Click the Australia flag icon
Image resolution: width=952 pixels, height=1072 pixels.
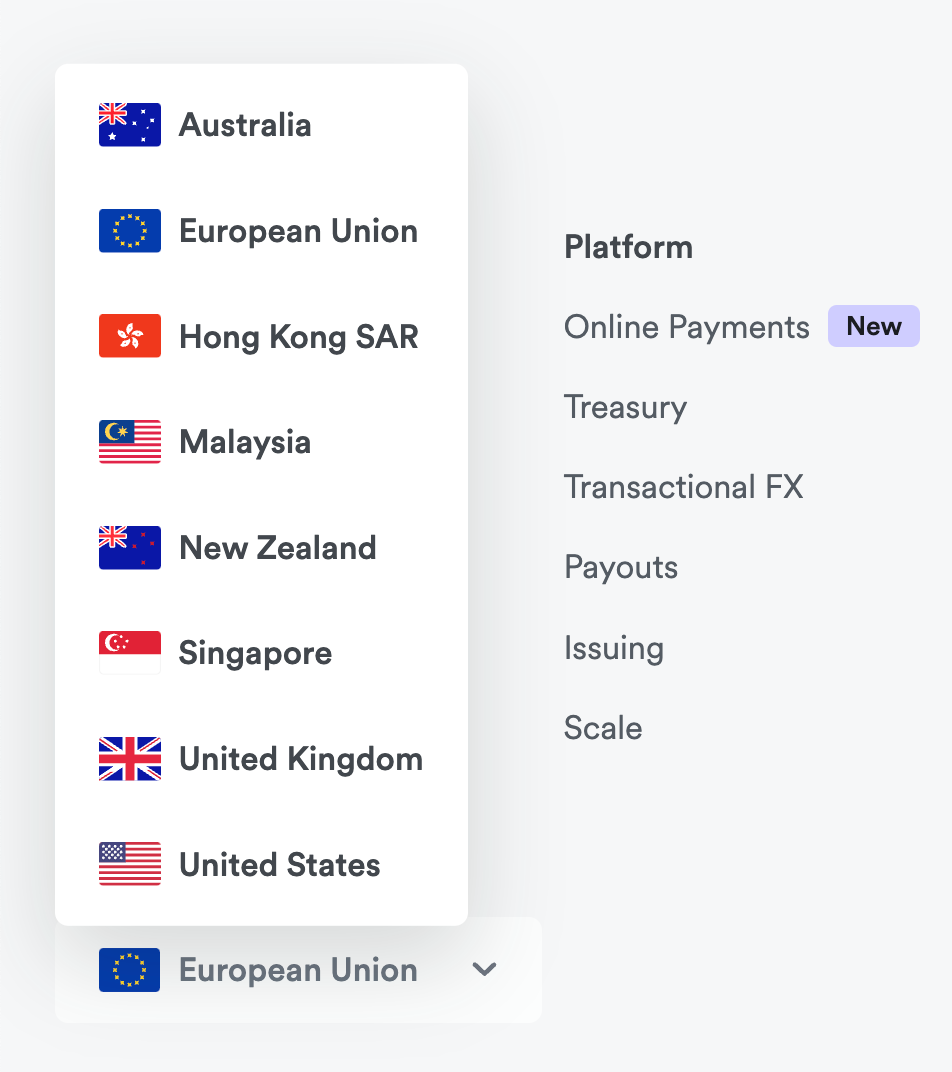pyautogui.click(x=130, y=125)
